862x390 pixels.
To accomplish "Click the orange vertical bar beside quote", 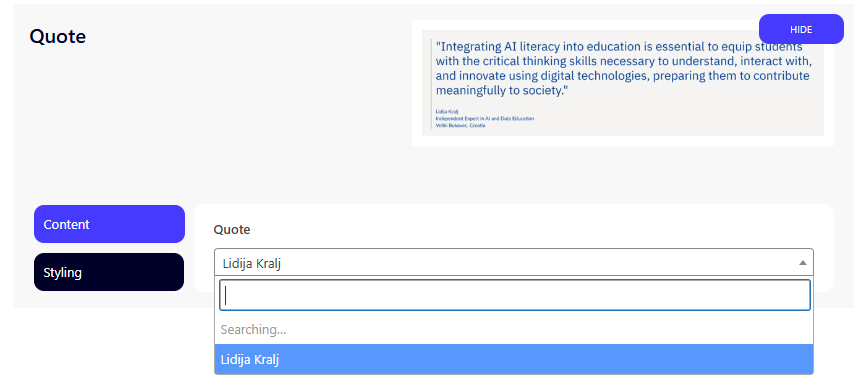I will 432,84.
